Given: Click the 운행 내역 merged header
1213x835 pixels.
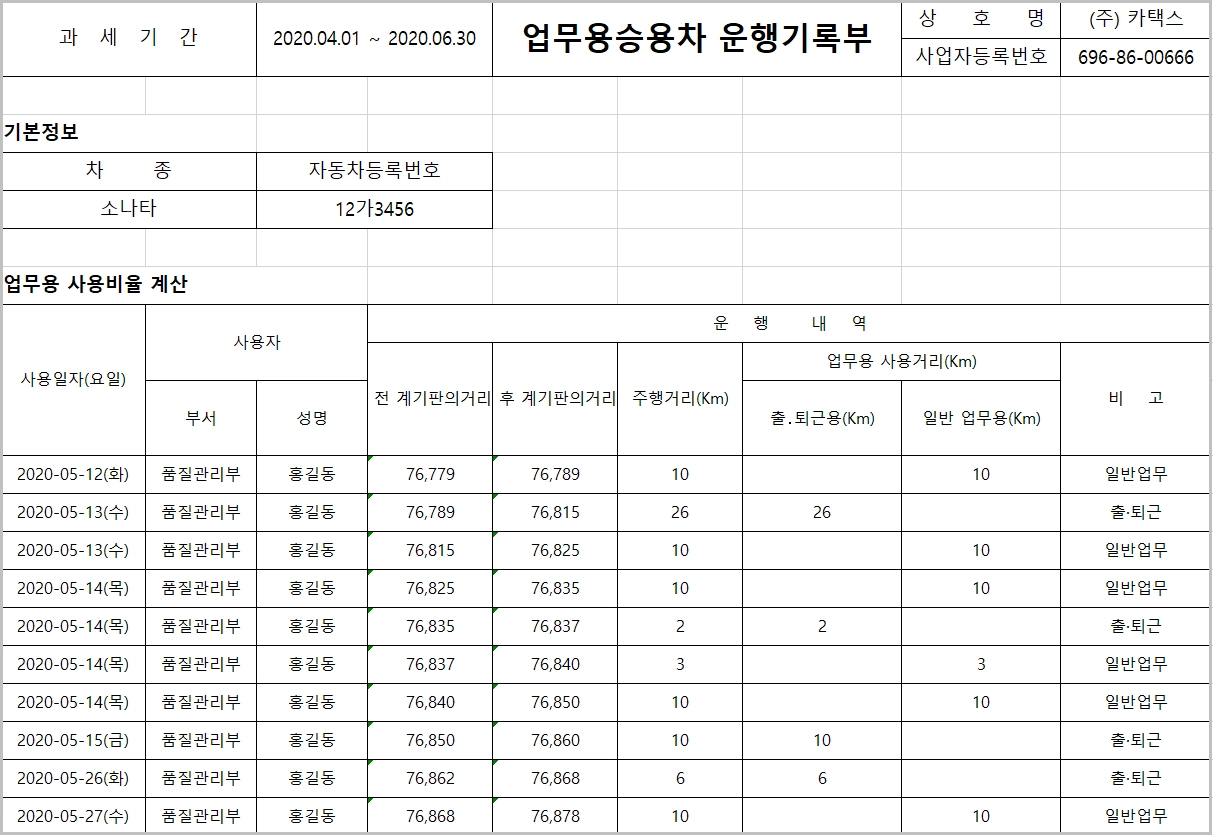Looking at the screenshot, I should click(x=788, y=324).
